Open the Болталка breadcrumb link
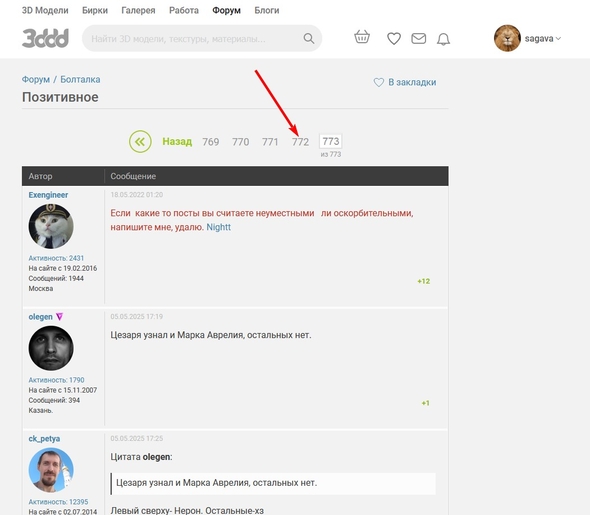The height and width of the screenshot is (515, 590). tap(80, 79)
